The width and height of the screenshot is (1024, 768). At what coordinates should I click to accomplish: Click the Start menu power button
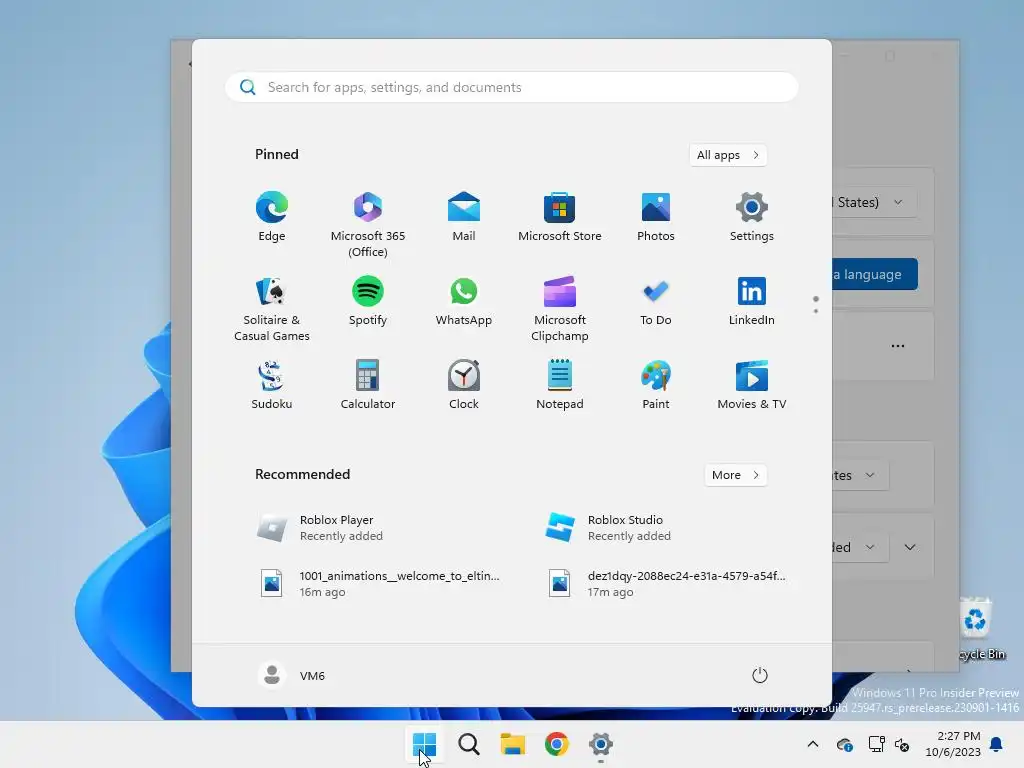[x=760, y=675]
